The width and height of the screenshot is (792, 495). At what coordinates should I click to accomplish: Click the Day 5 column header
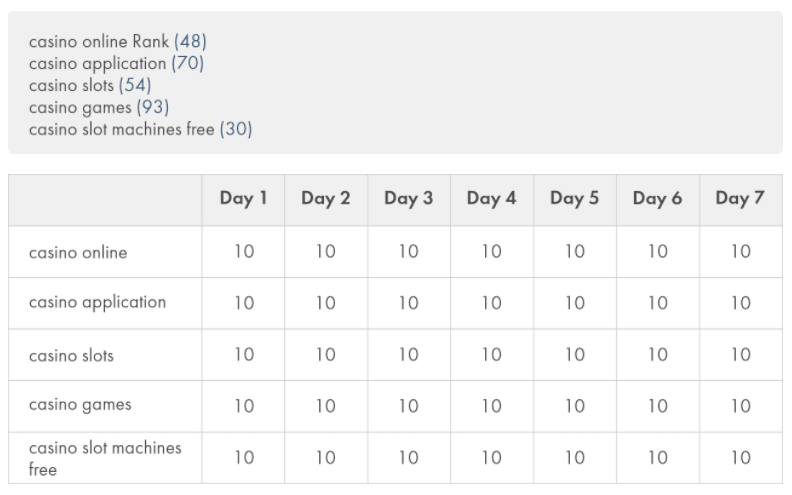574,199
